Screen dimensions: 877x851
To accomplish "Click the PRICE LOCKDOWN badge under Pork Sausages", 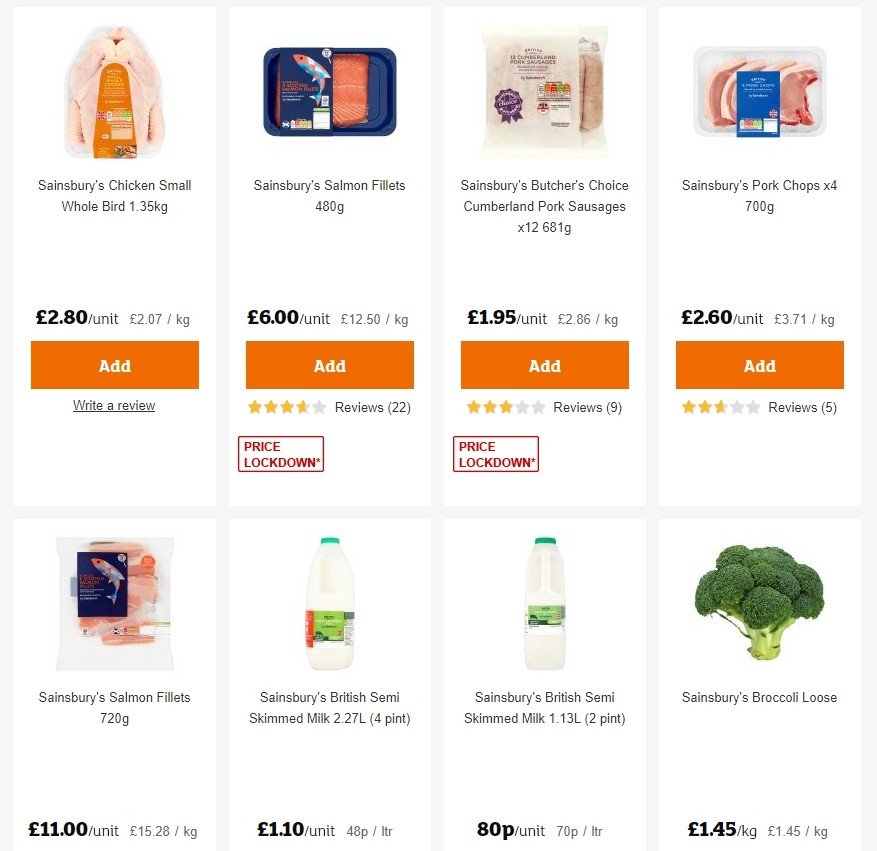I will (x=495, y=453).
